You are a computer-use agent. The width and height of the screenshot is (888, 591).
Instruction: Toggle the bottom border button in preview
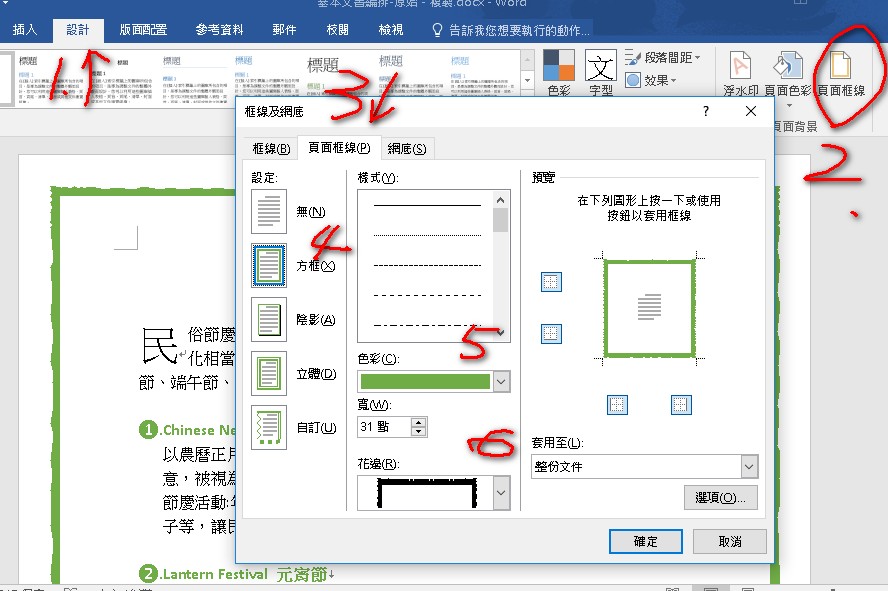551,333
